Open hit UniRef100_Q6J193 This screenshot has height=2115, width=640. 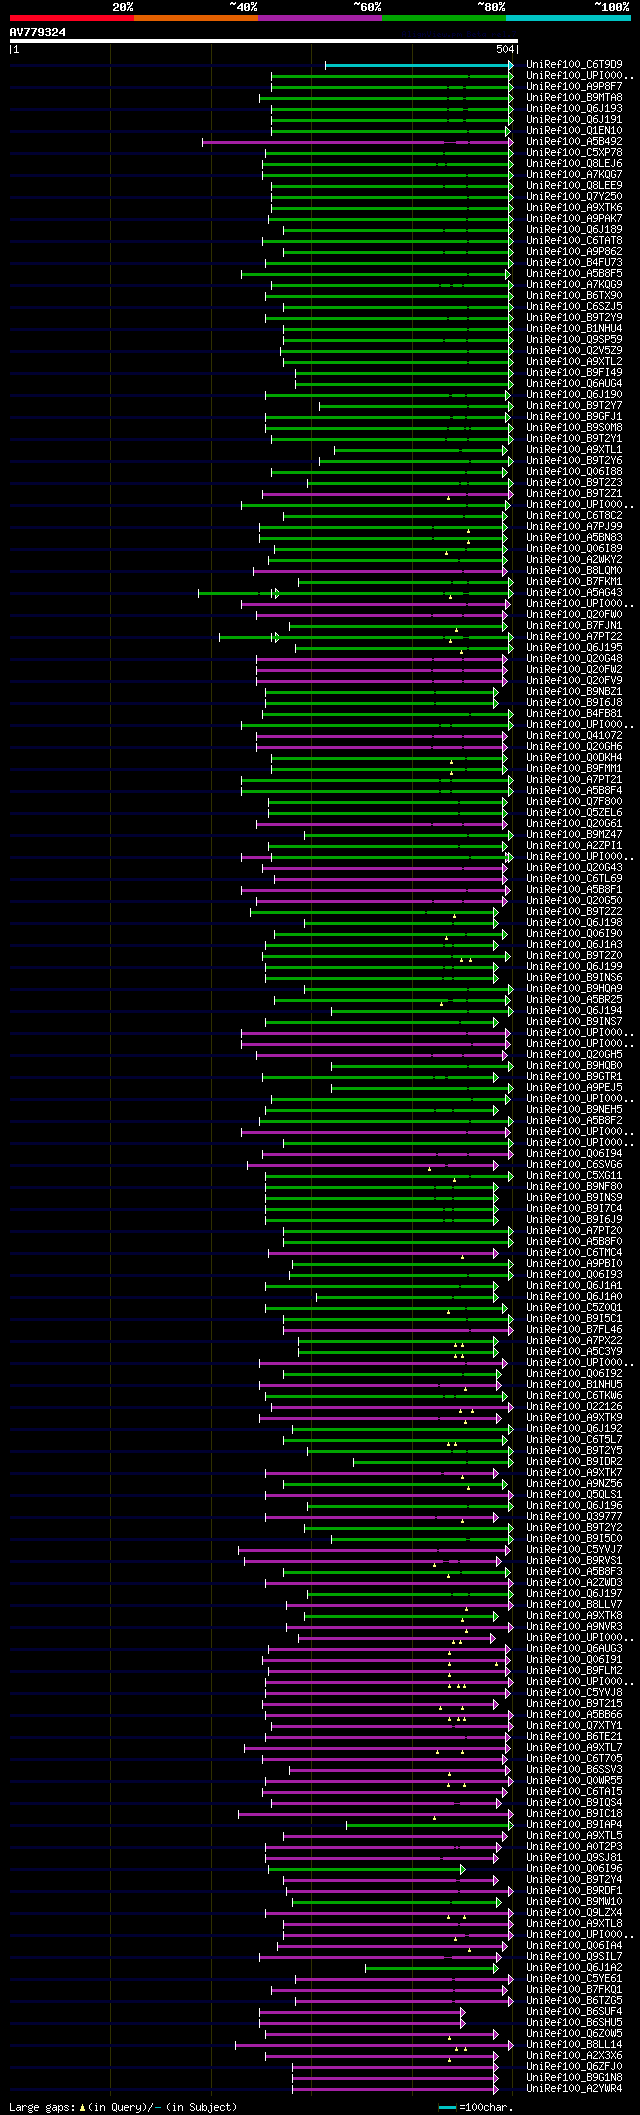574,109
